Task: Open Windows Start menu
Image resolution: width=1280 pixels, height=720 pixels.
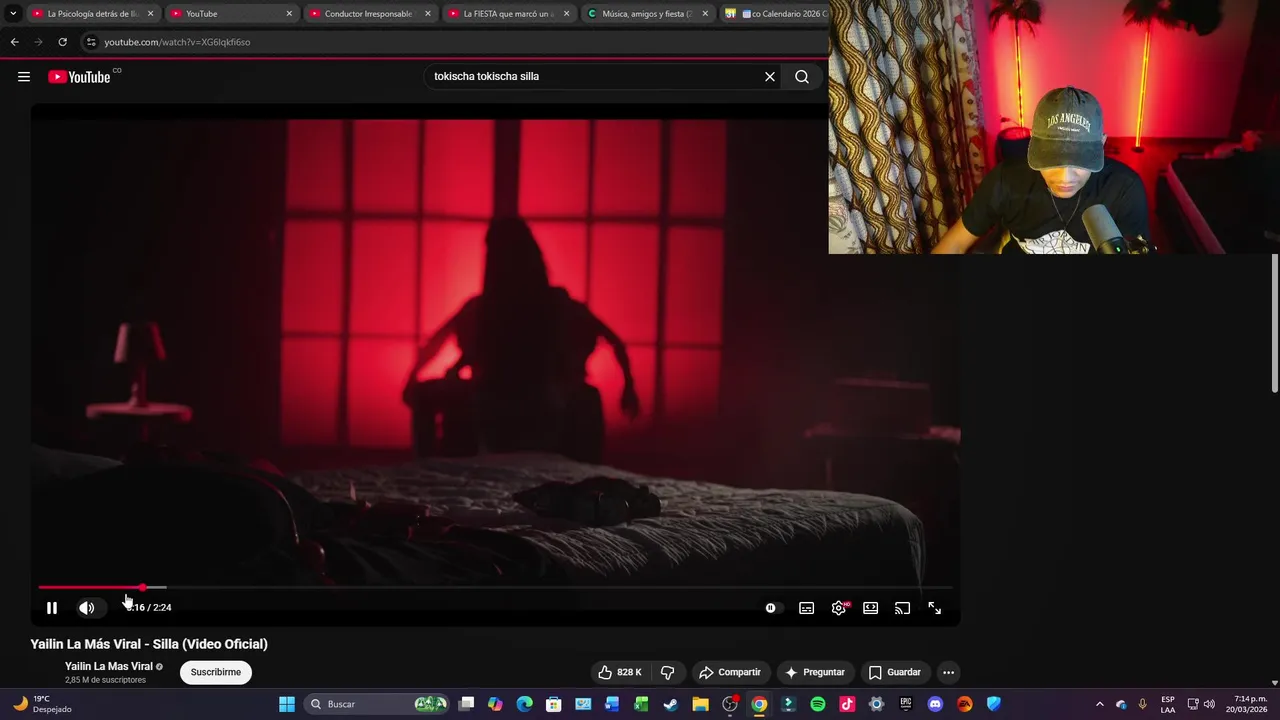Action: 287,704
